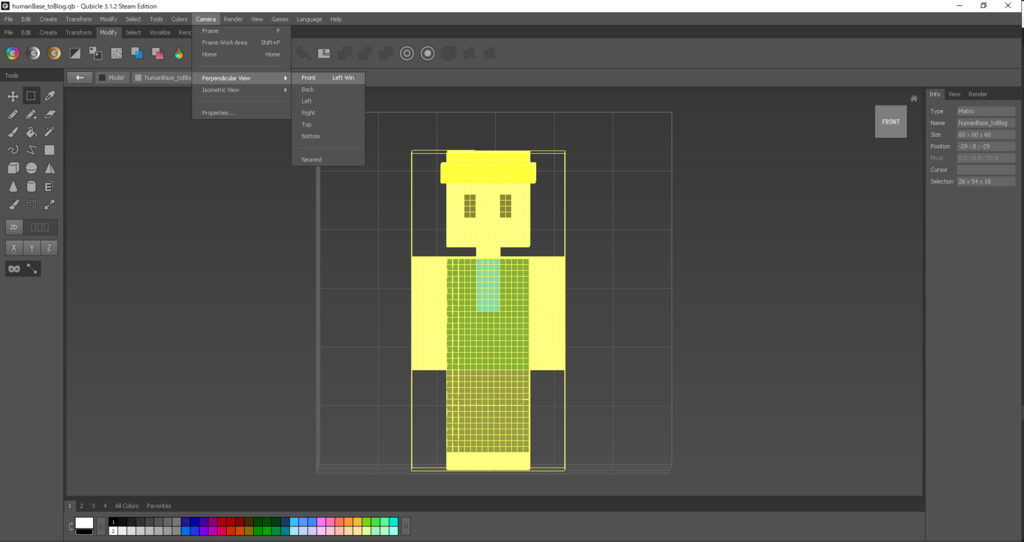The height and width of the screenshot is (542, 1024).
Task: Expand the Perpendicular View submenu
Action: click(242, 78)
